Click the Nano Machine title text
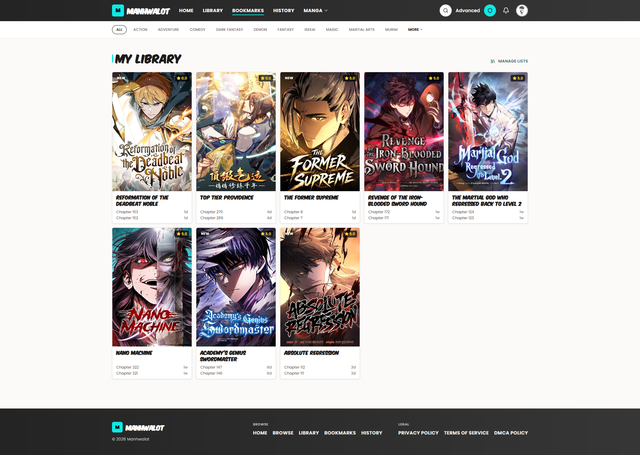The image size is (640, 455). coord(134,353)
